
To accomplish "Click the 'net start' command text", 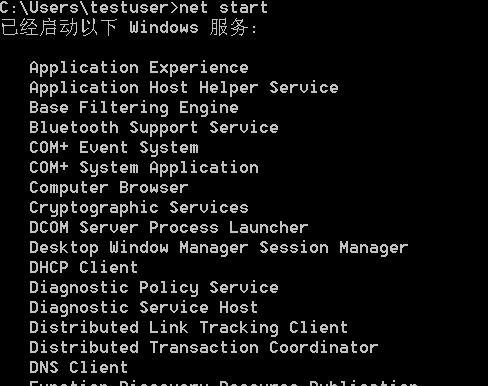I will click(223, 7).
